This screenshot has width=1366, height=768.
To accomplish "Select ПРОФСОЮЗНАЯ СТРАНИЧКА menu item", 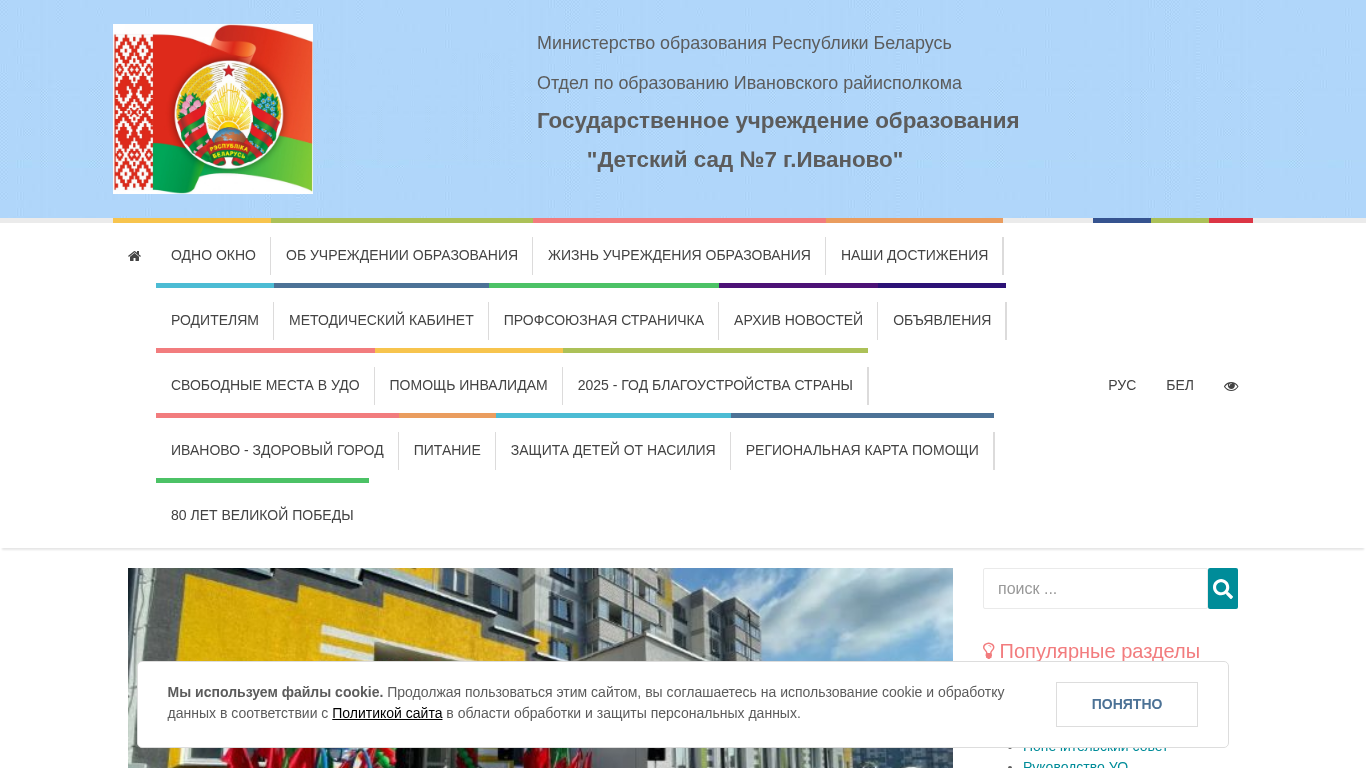I will [604, 320].
